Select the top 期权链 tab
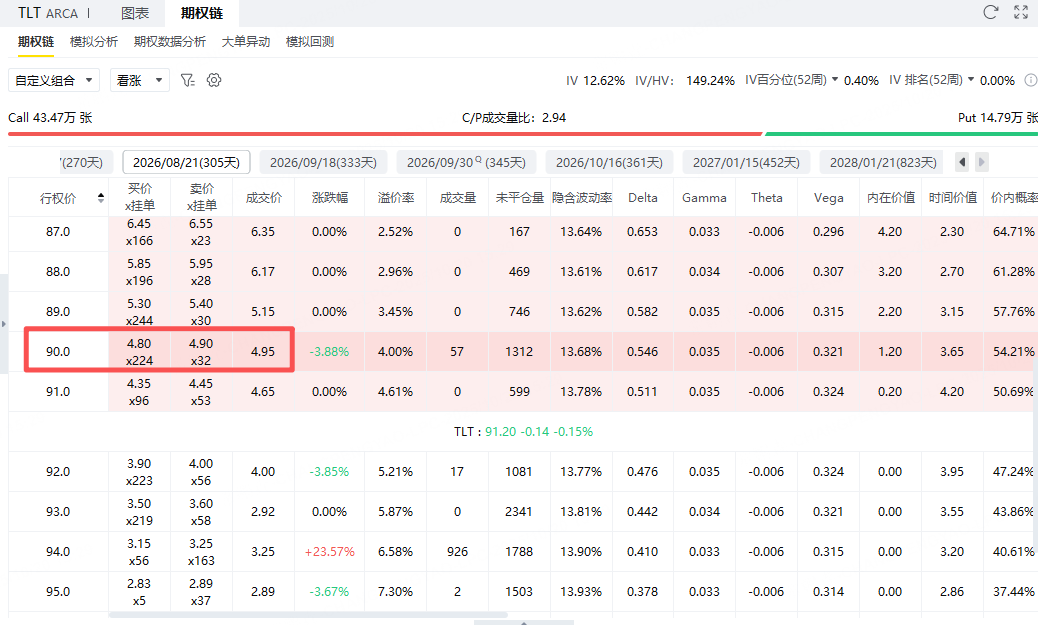 (x=201, y=13)
